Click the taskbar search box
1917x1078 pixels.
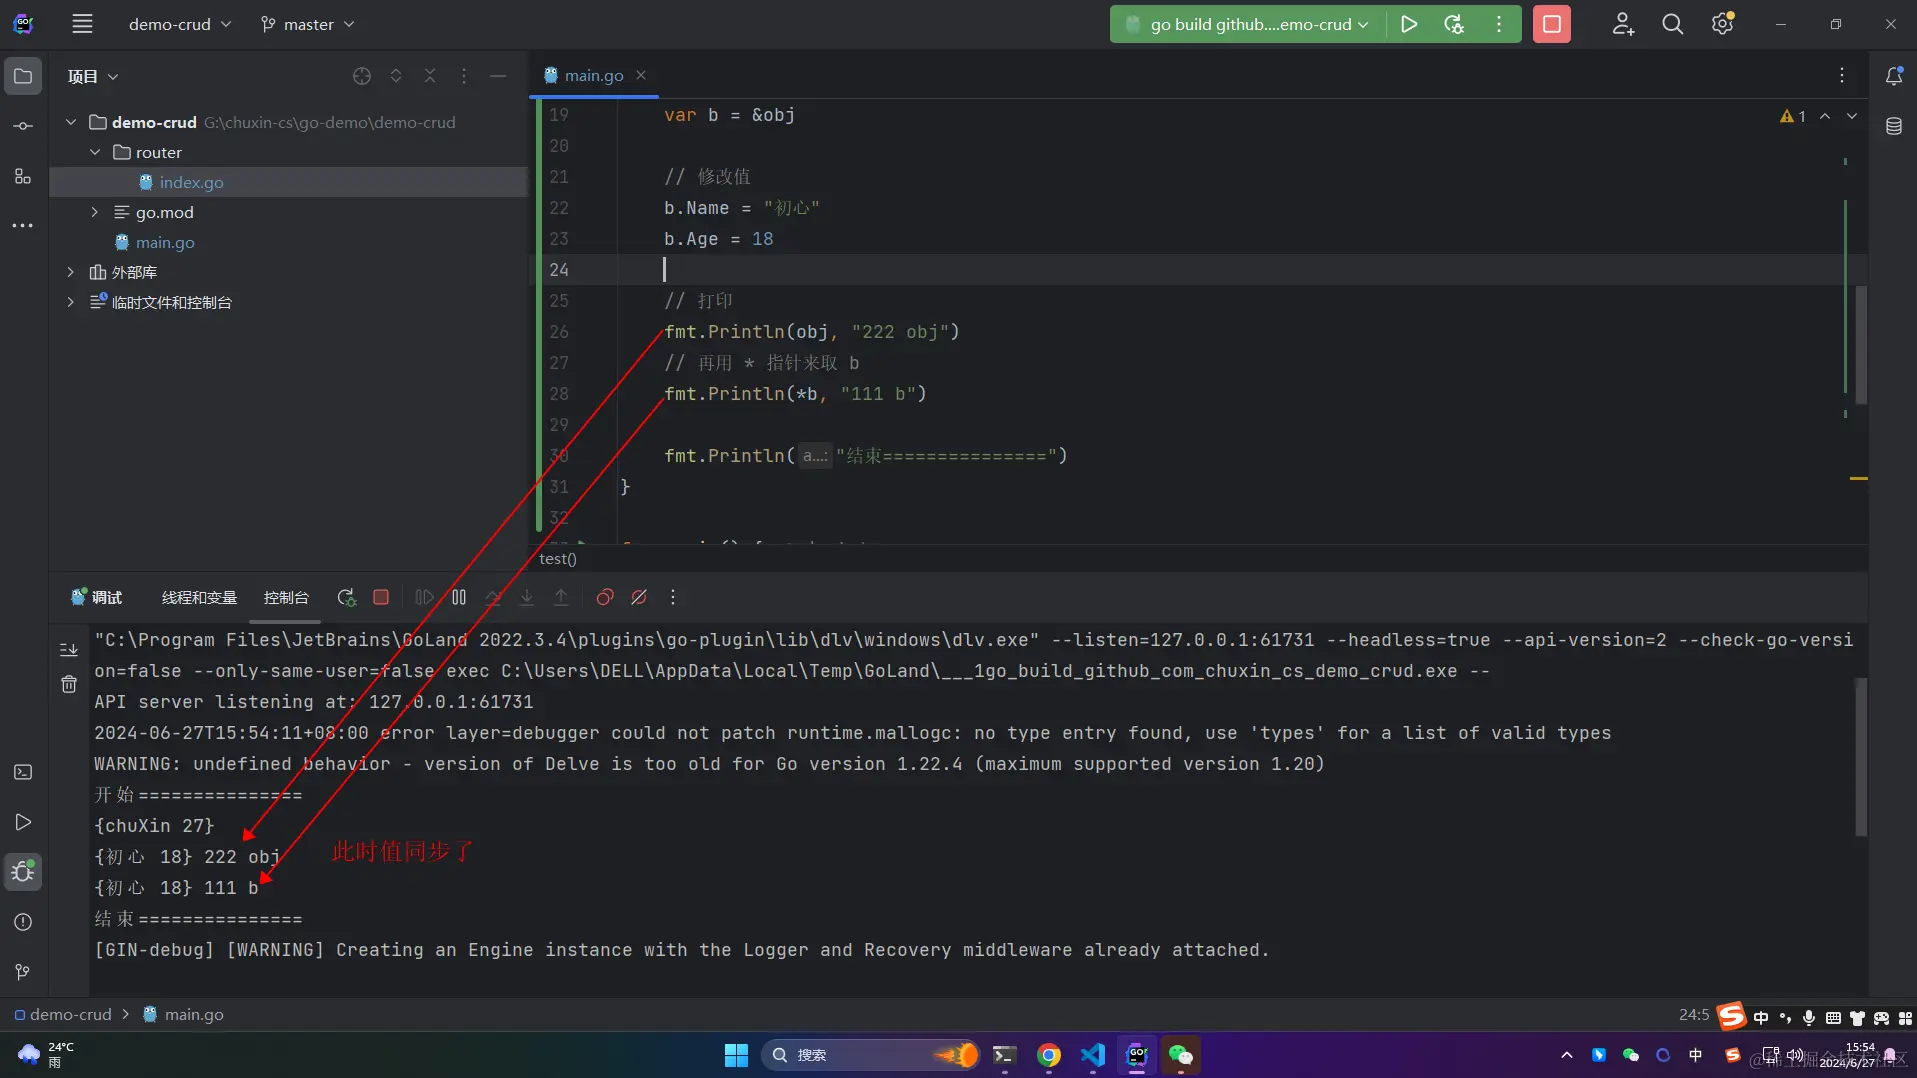click(x=870, y=1055)
